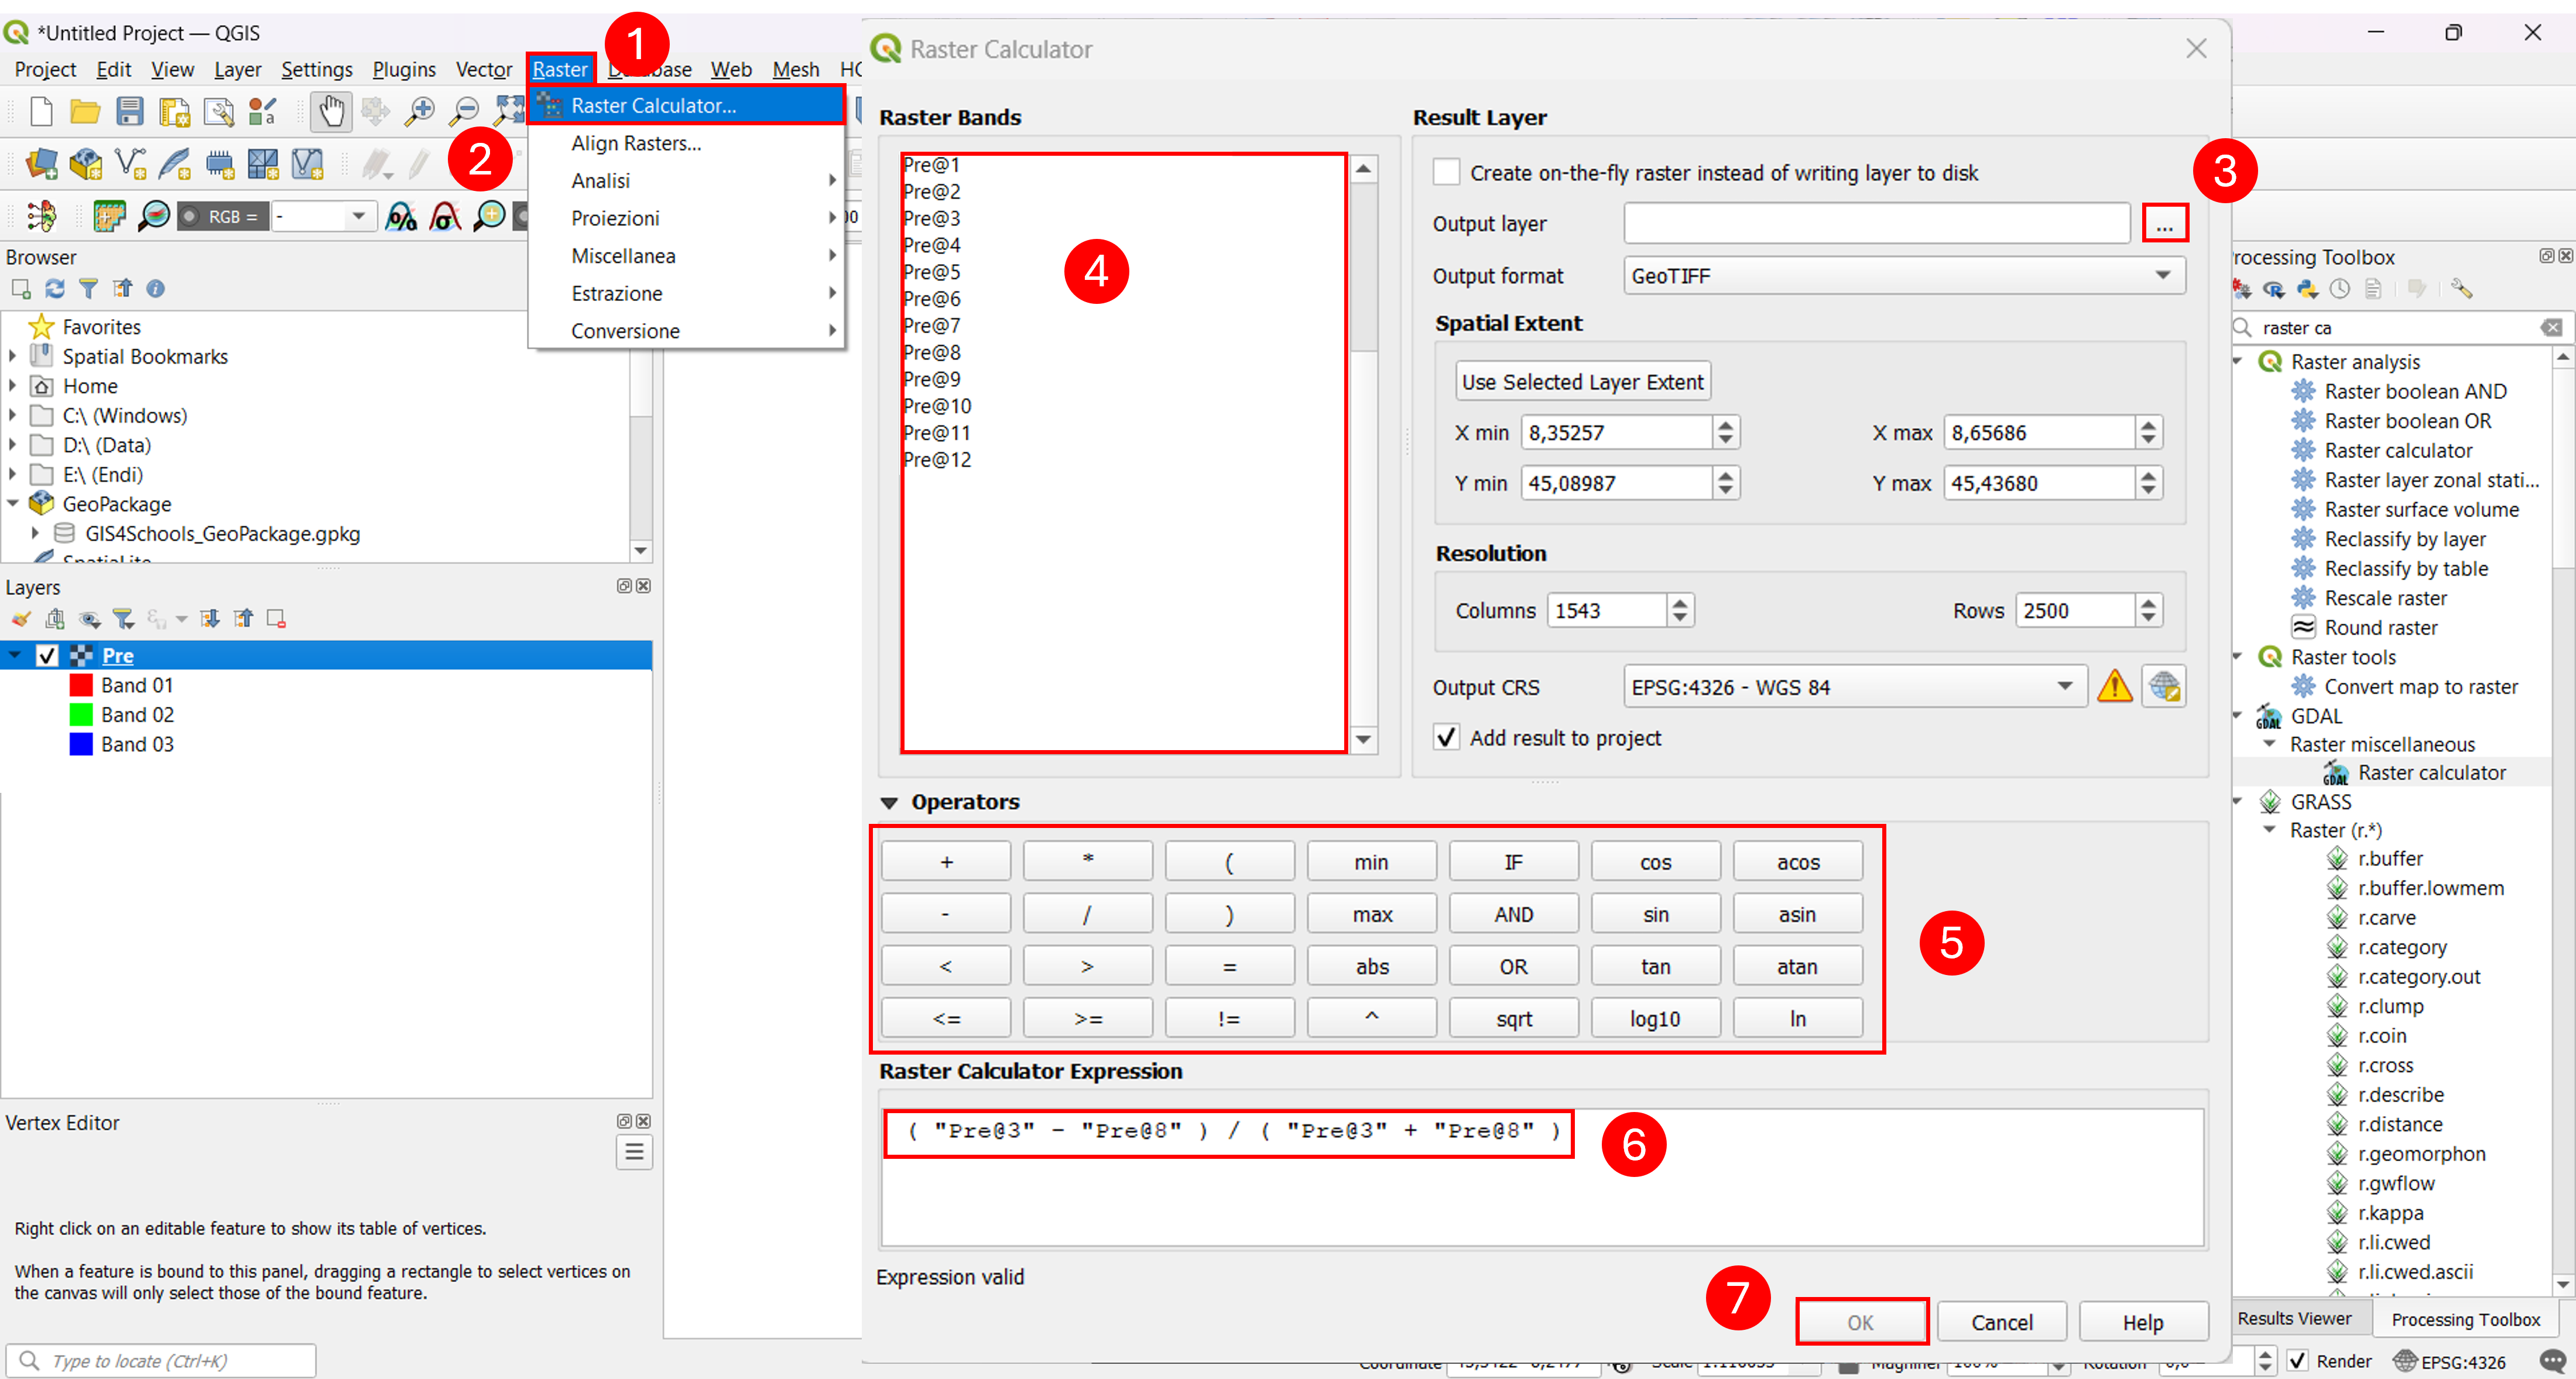2576x1379 pixels.
Task: Uncheck Add result to project
Action: click(x=1446, y=737)
